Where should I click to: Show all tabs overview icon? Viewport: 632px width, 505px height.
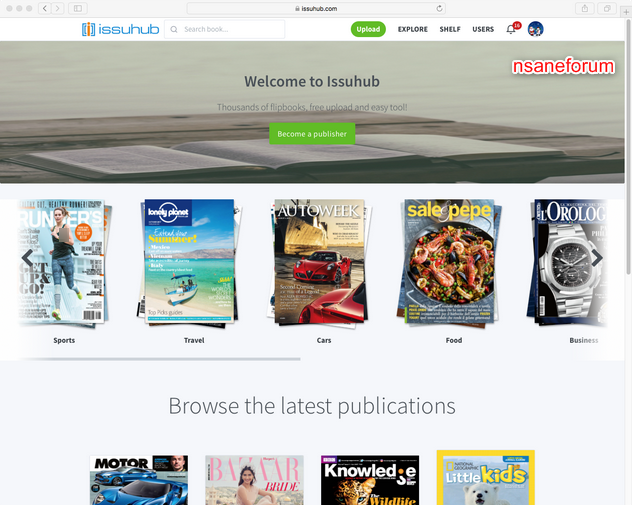[x=607, y=8]
